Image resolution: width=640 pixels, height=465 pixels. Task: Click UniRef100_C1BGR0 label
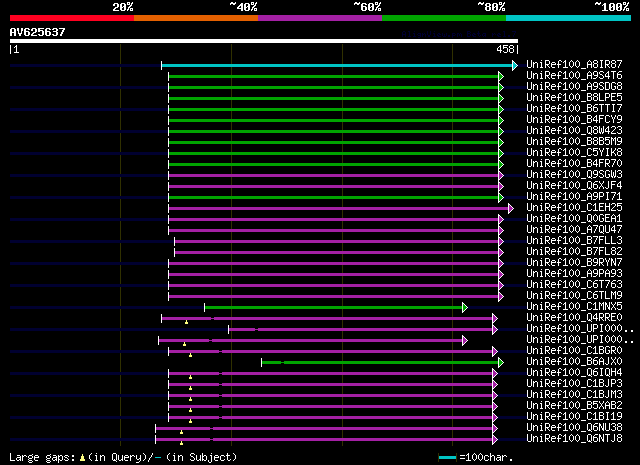[574, 351]
